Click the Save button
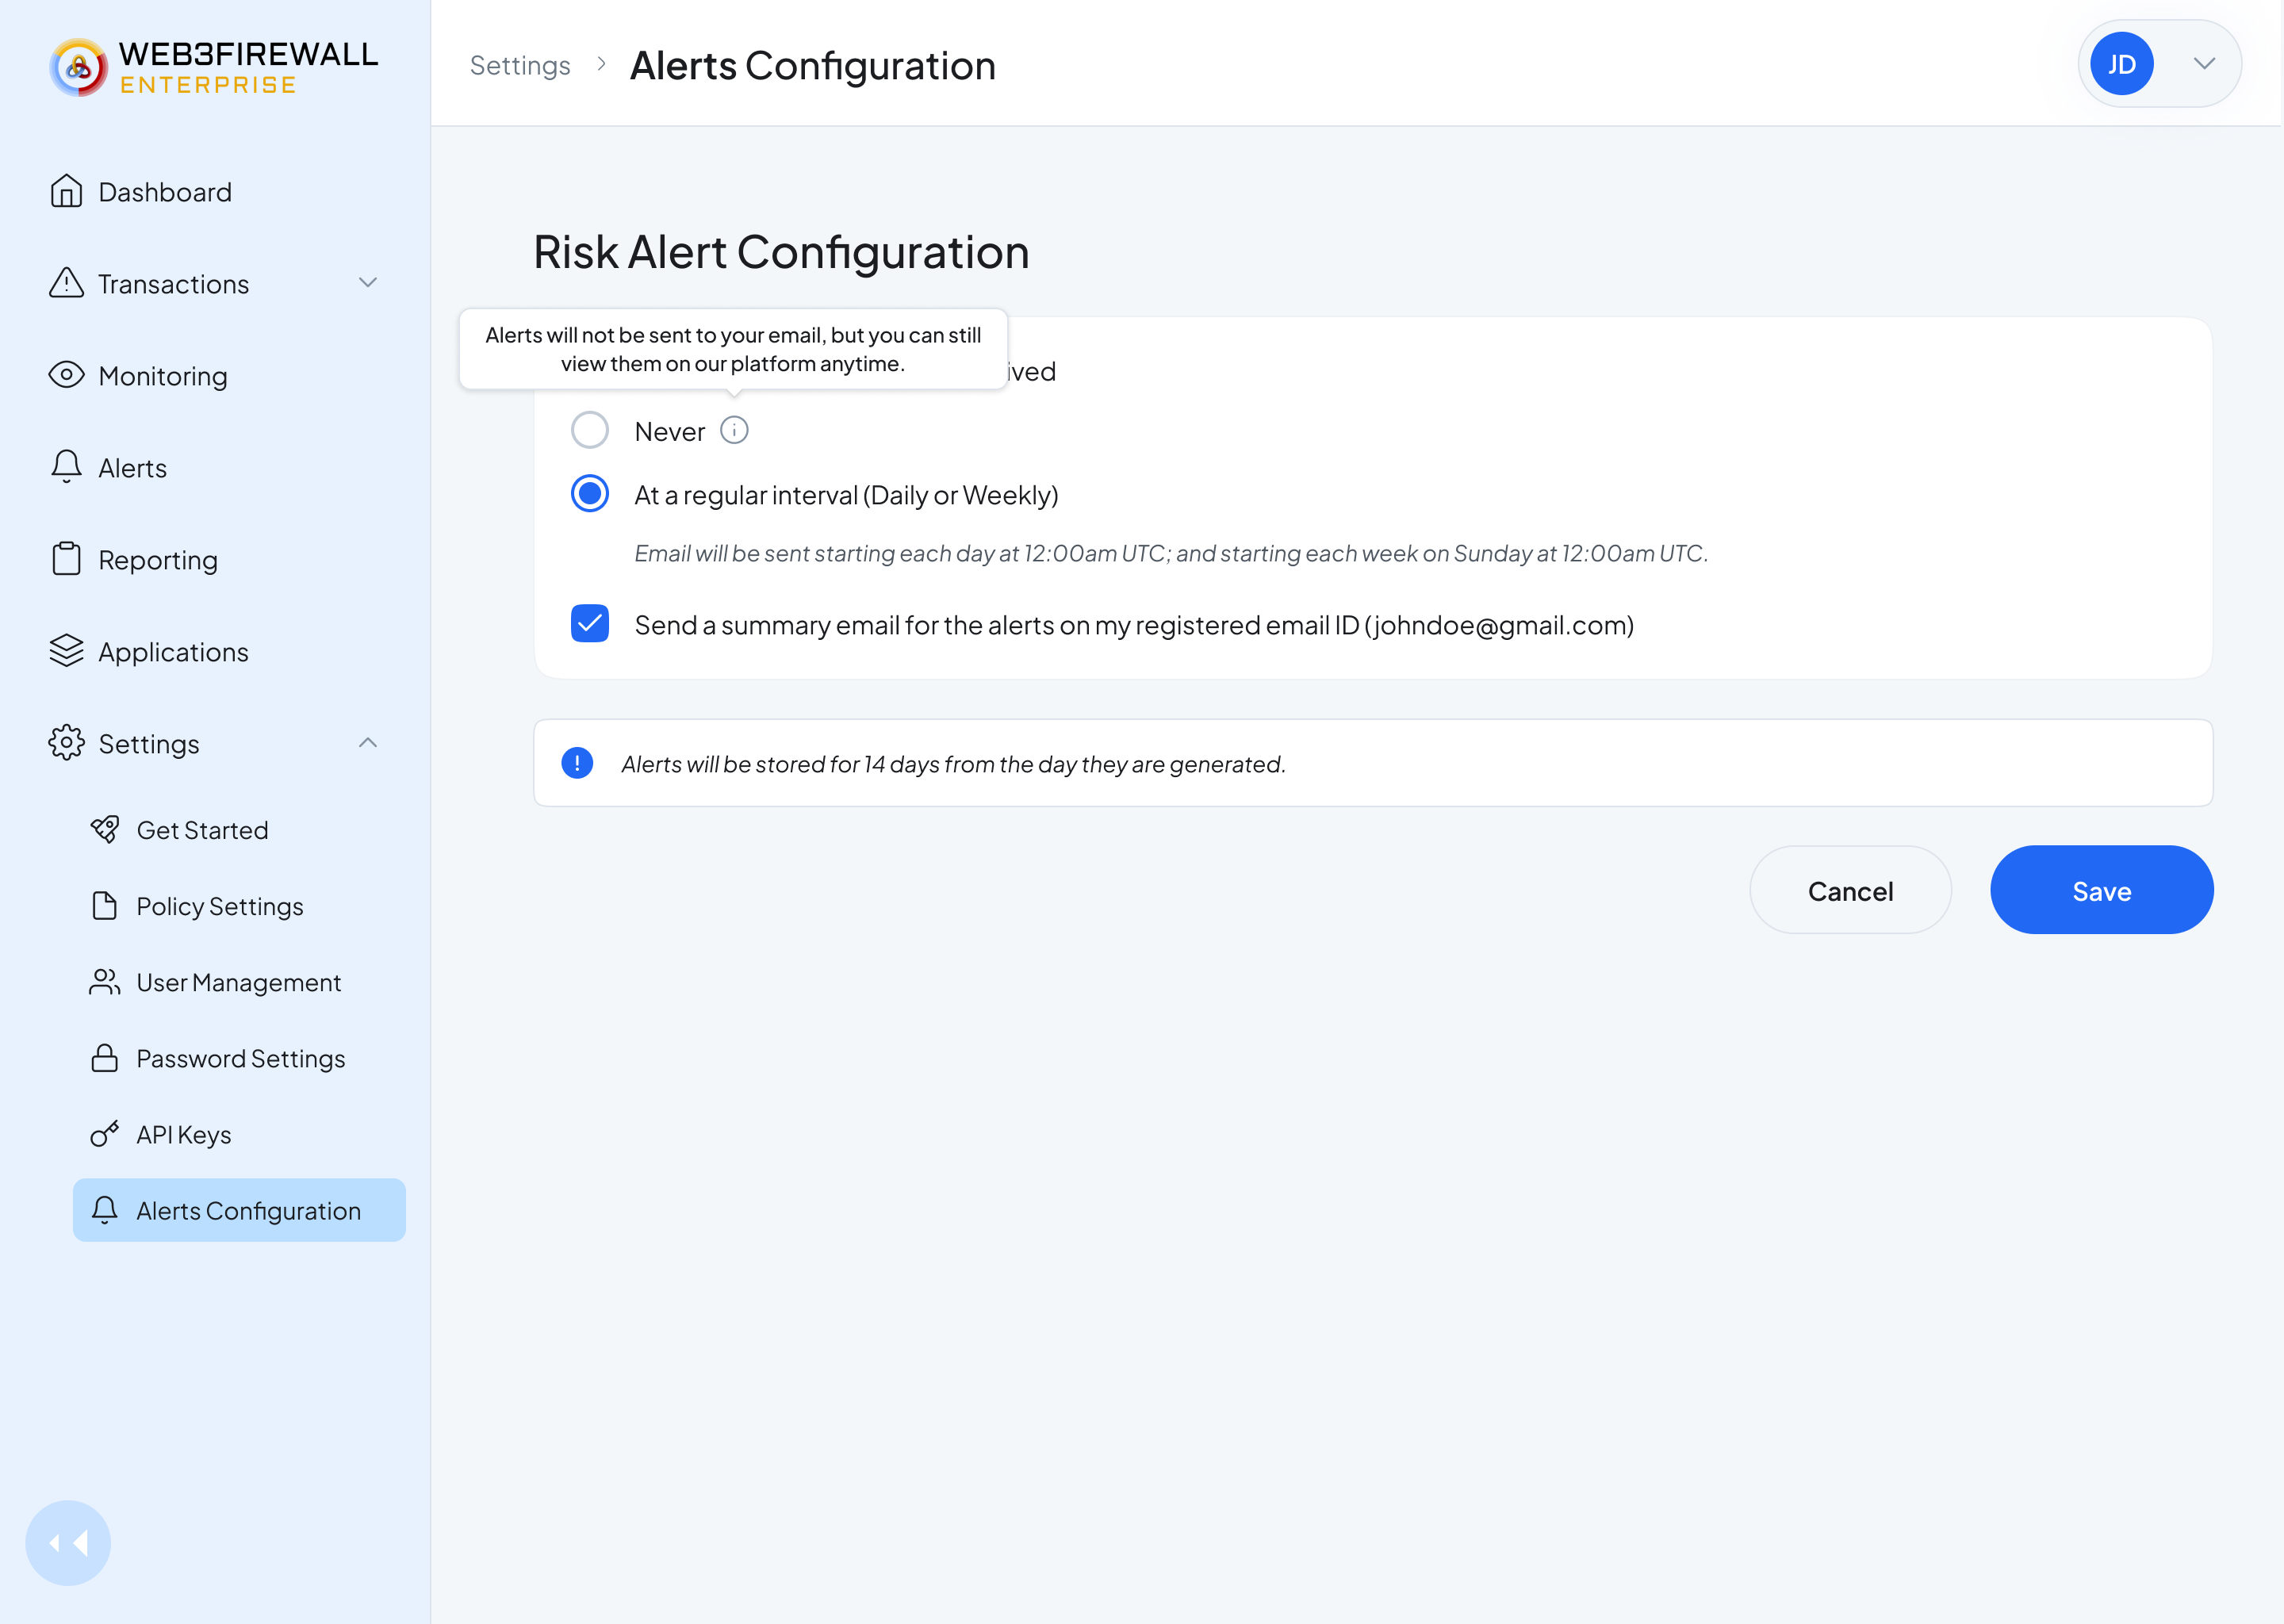2284x1624 pixels. [x=2102, y=890]
